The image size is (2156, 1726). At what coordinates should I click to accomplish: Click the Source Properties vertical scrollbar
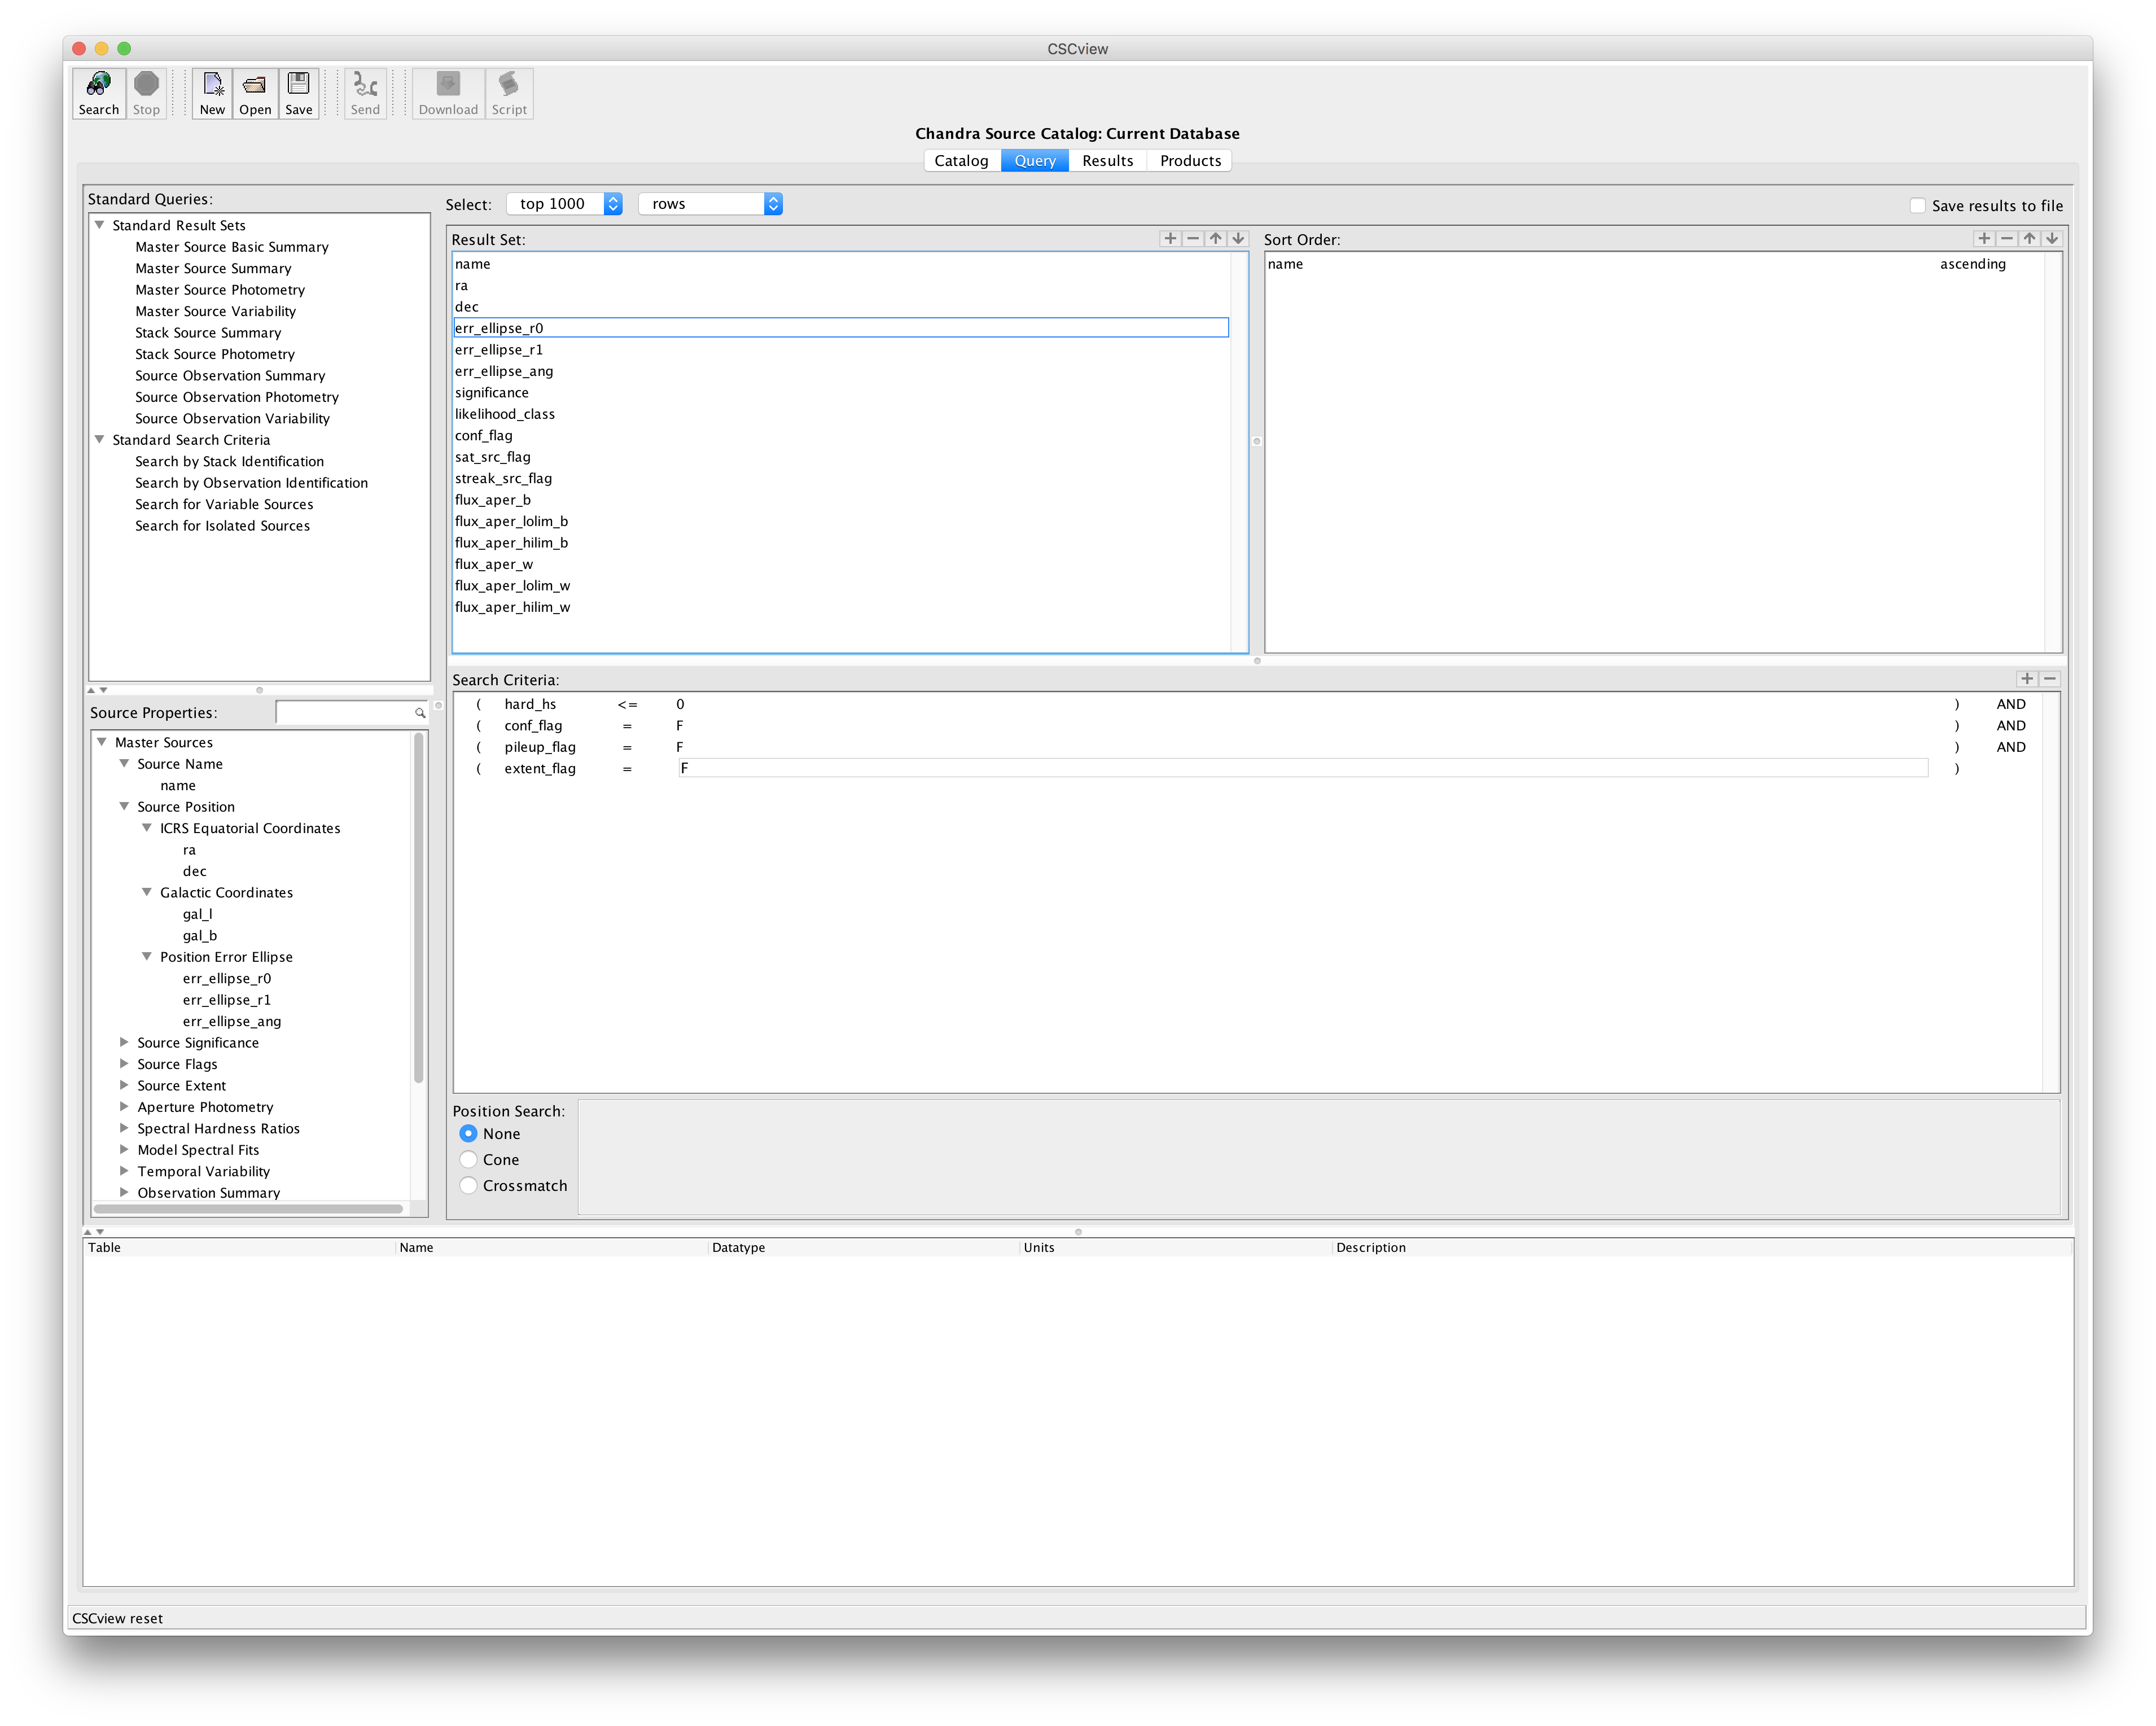(x=419, y=908)
